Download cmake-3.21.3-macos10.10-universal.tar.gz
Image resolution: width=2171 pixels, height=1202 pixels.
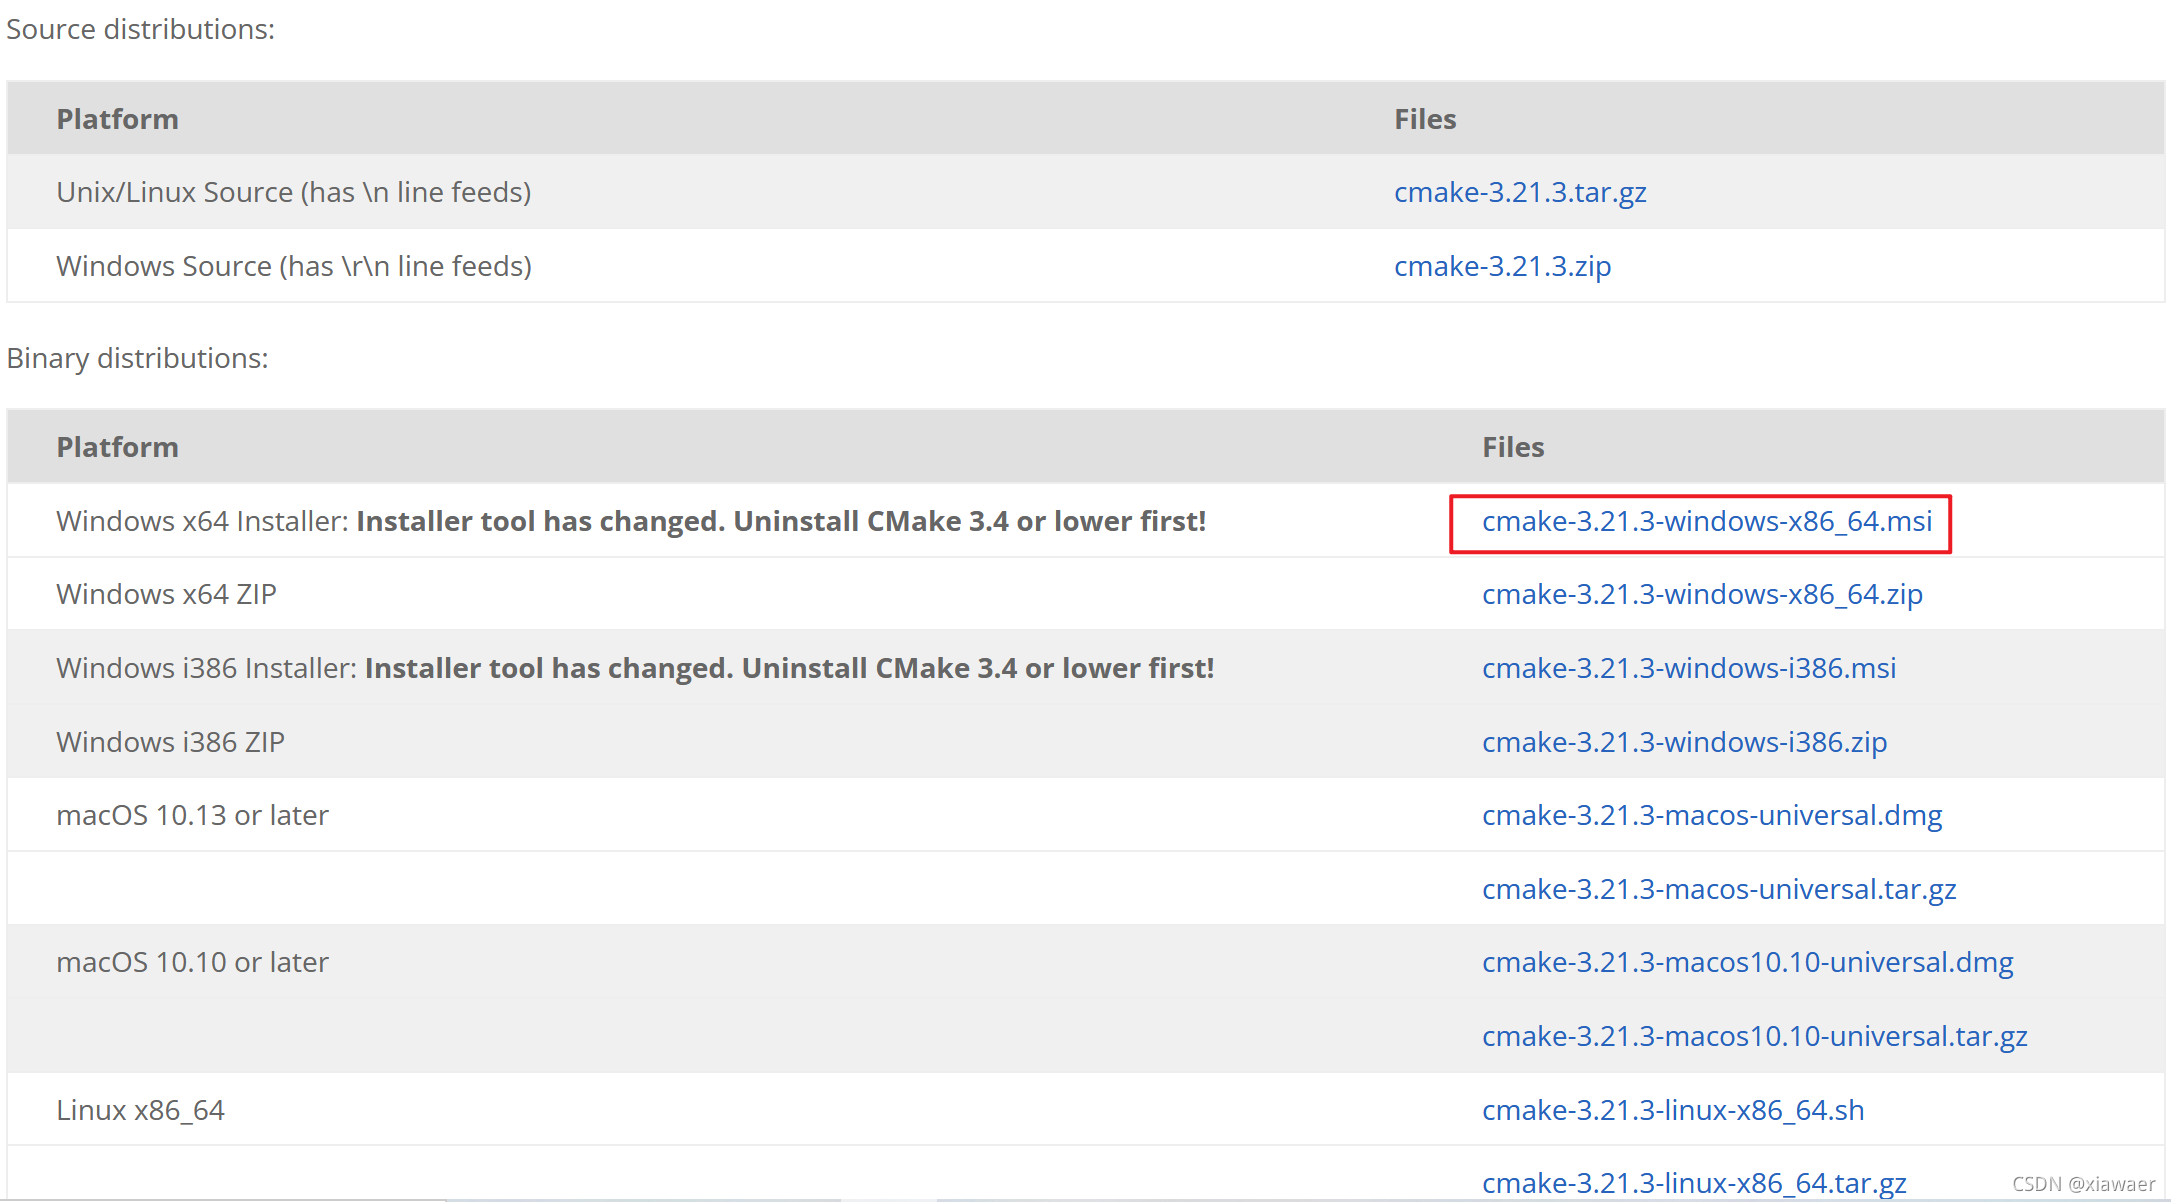pyautogui.click(x=1754, y=1036)
